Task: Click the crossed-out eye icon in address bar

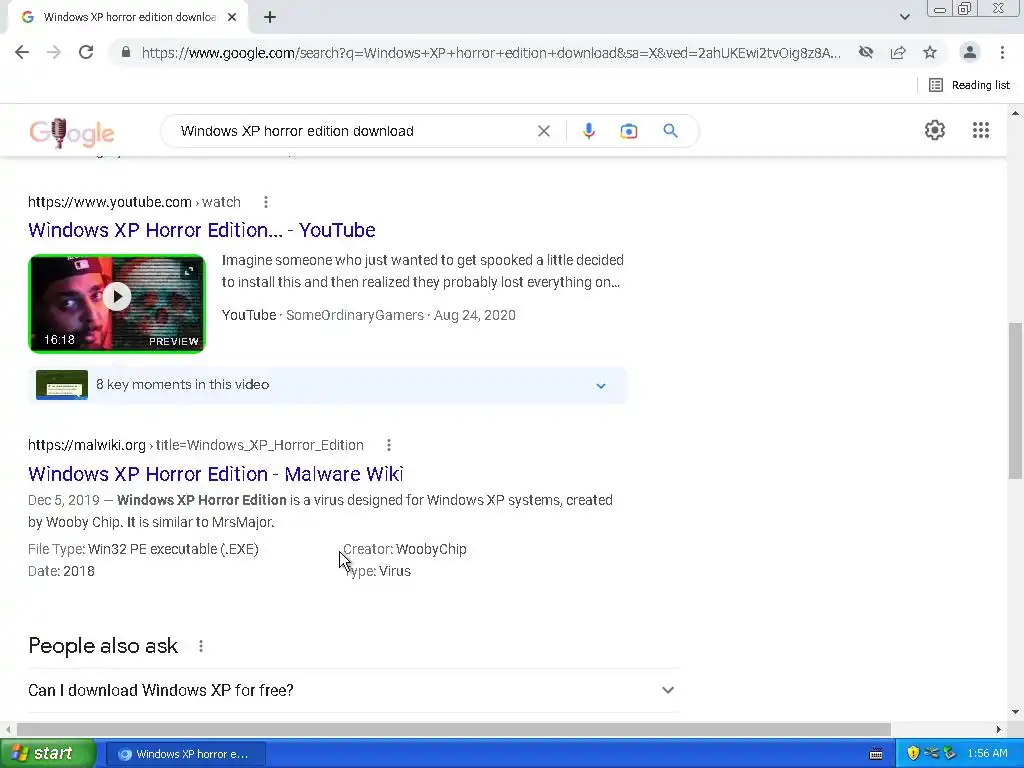Action: (x=866, y=52)
